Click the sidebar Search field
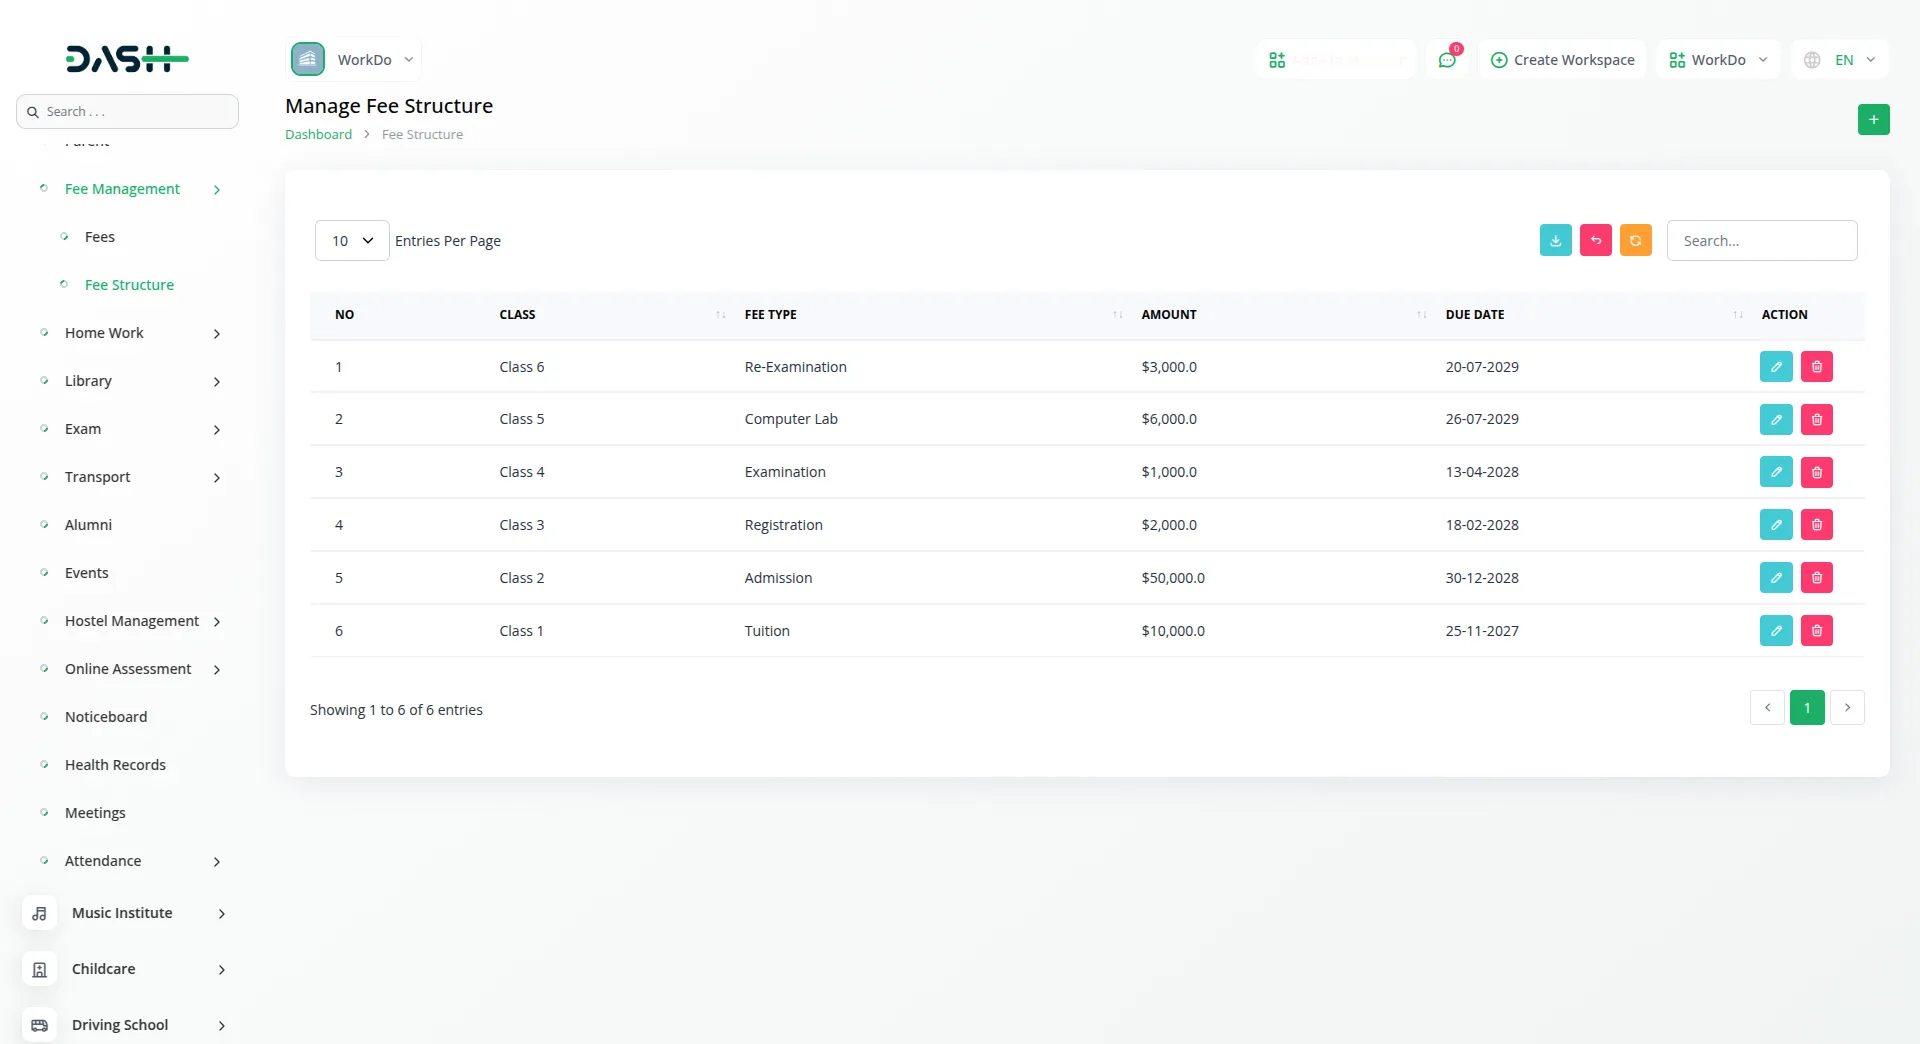The height and width of the screenshot is (1044, 1920). tap(127, 112)
